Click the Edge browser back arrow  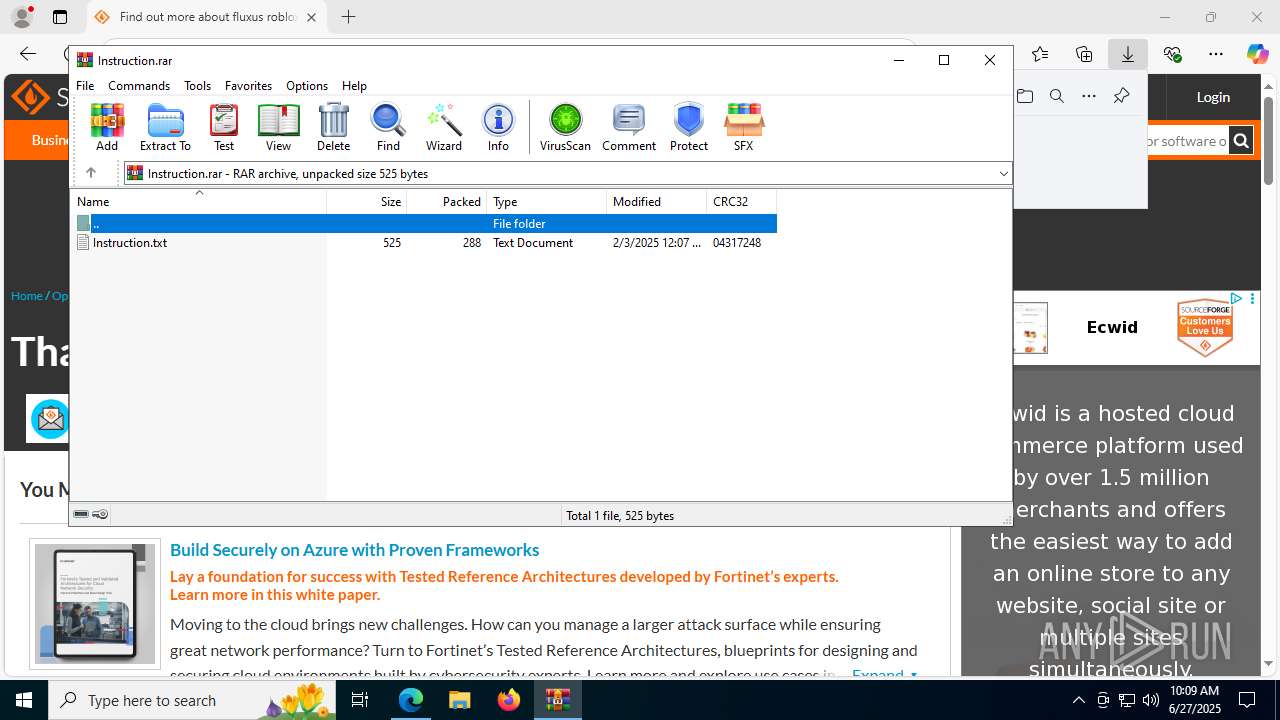(28, 54)
